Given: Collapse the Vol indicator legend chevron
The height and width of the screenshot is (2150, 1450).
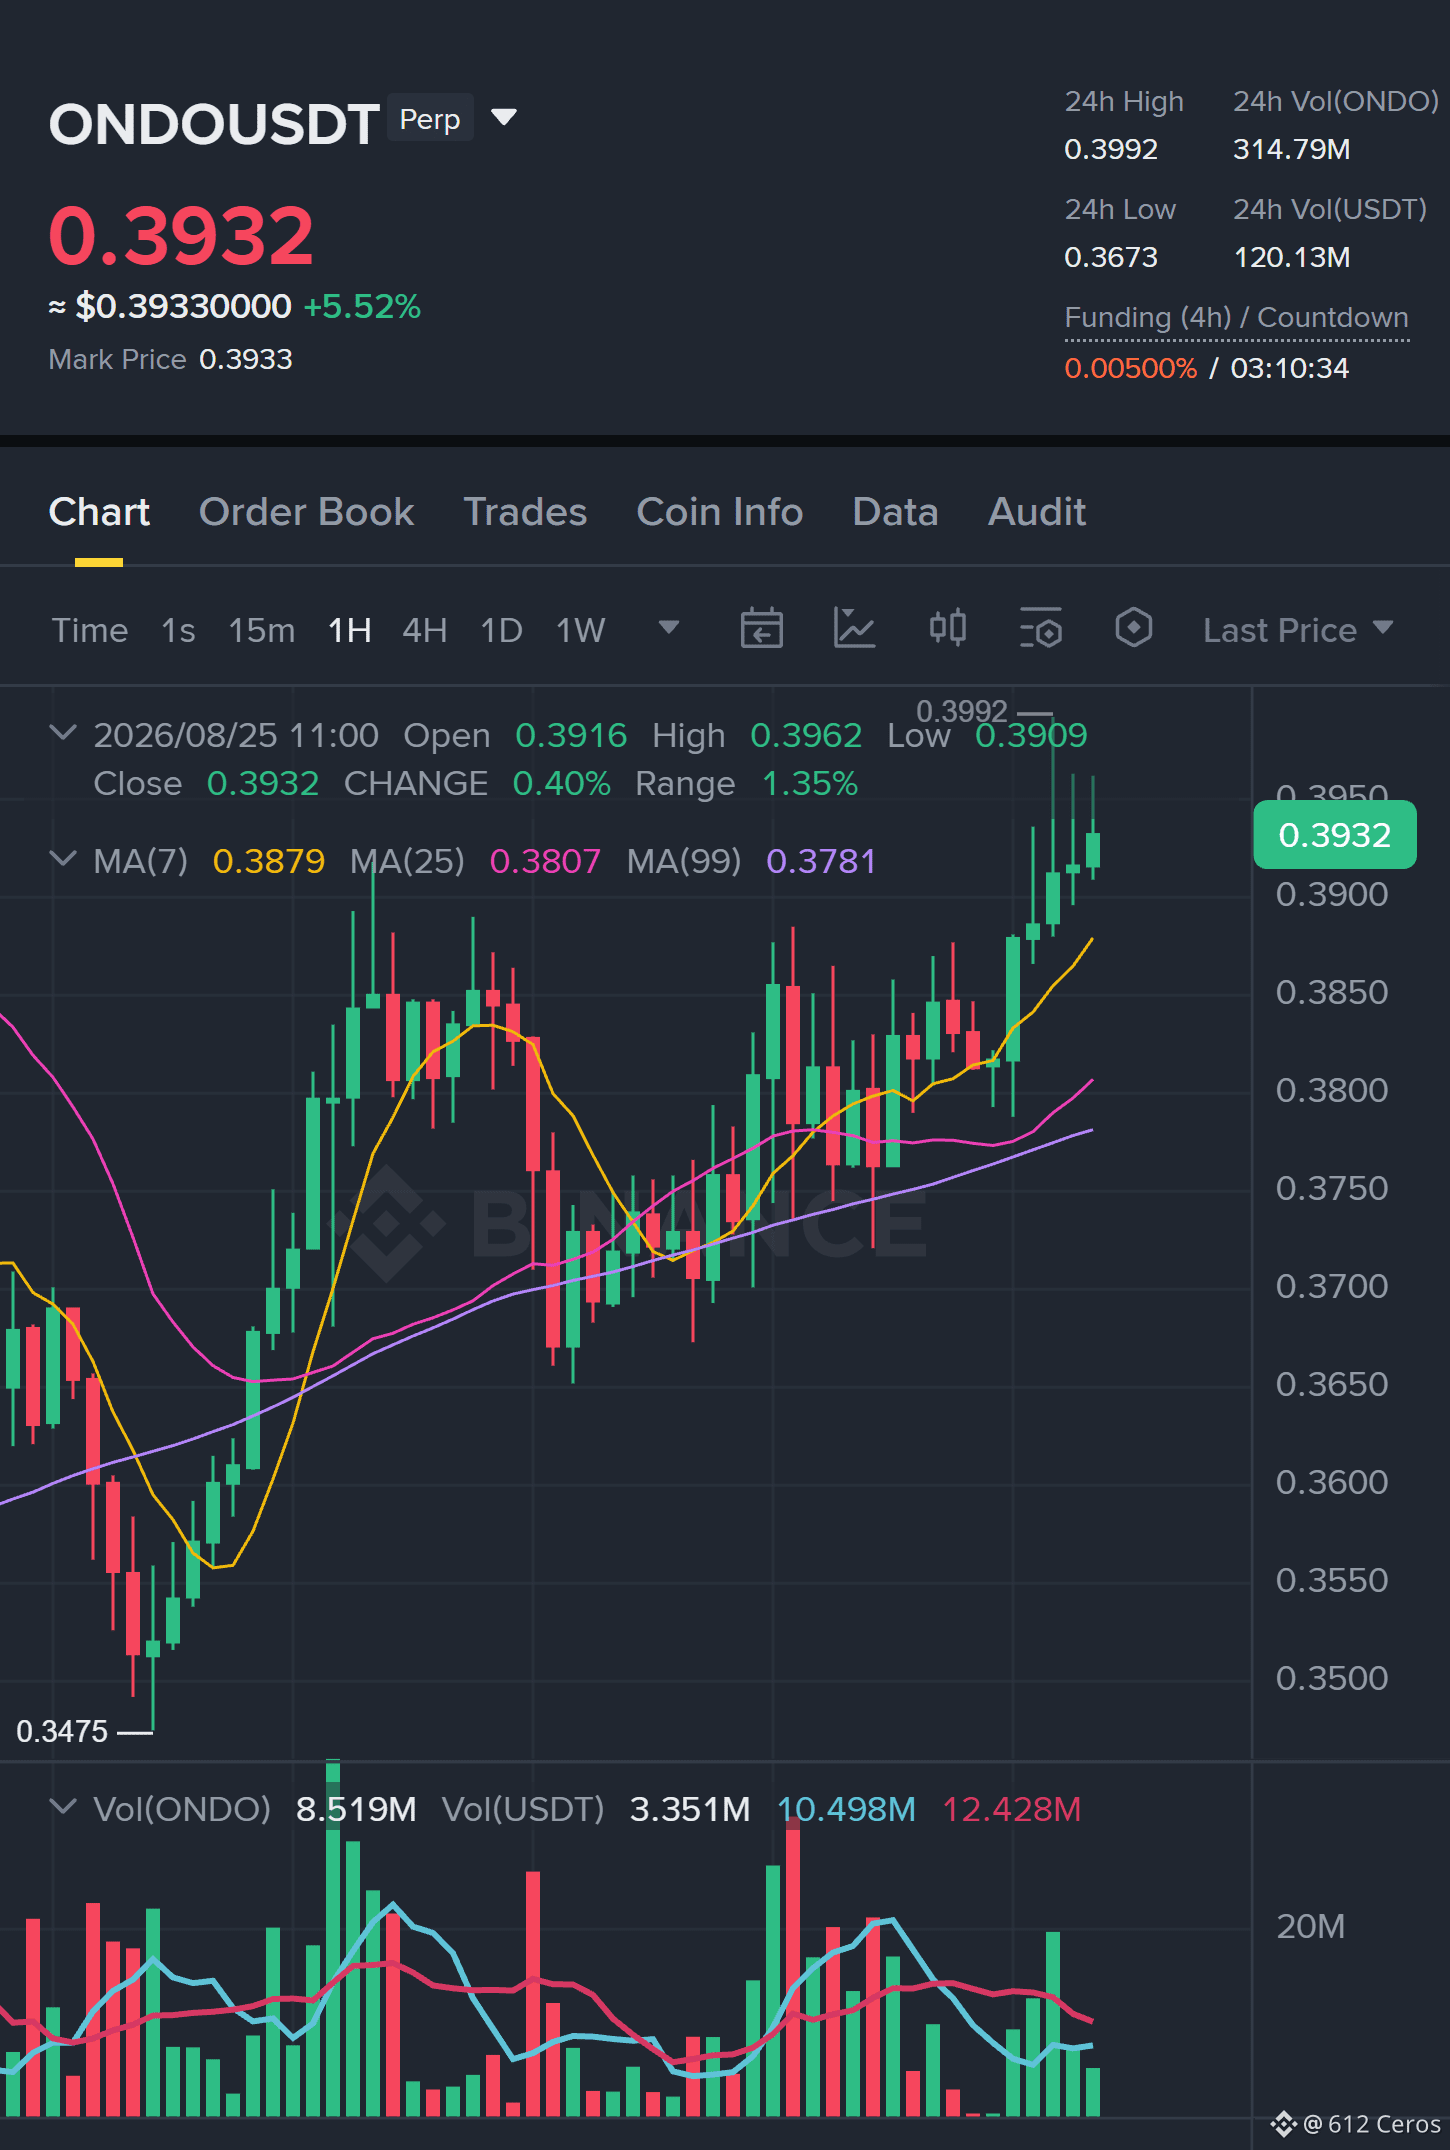Looking at the screenshot, I should click(63, 1807).
